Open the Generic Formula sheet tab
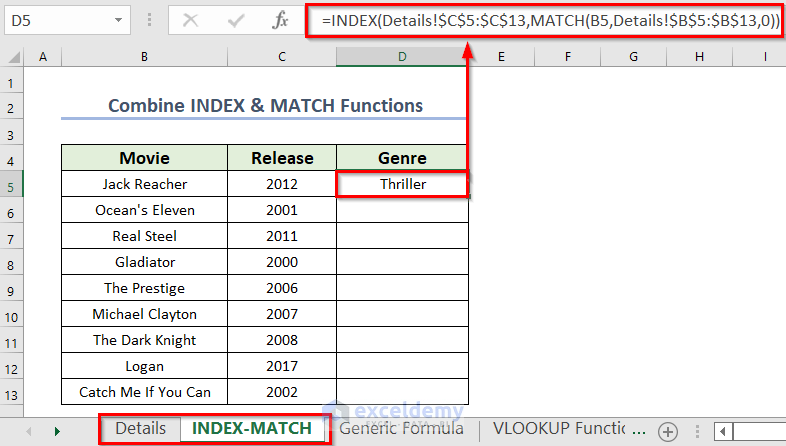786x446 pixels. pyautogui.click(x=402, y=429)
